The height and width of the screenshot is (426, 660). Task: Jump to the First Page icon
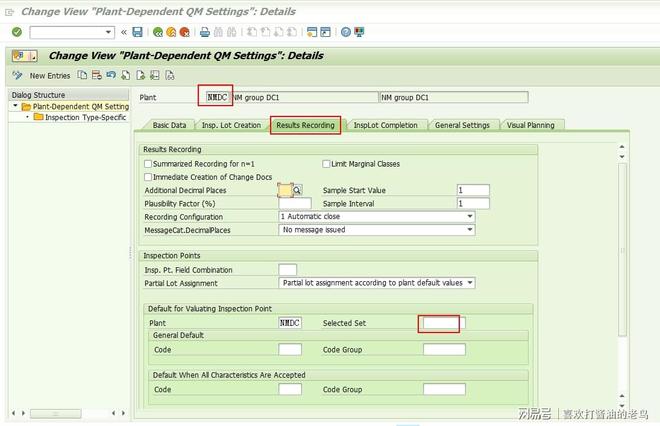252,32
